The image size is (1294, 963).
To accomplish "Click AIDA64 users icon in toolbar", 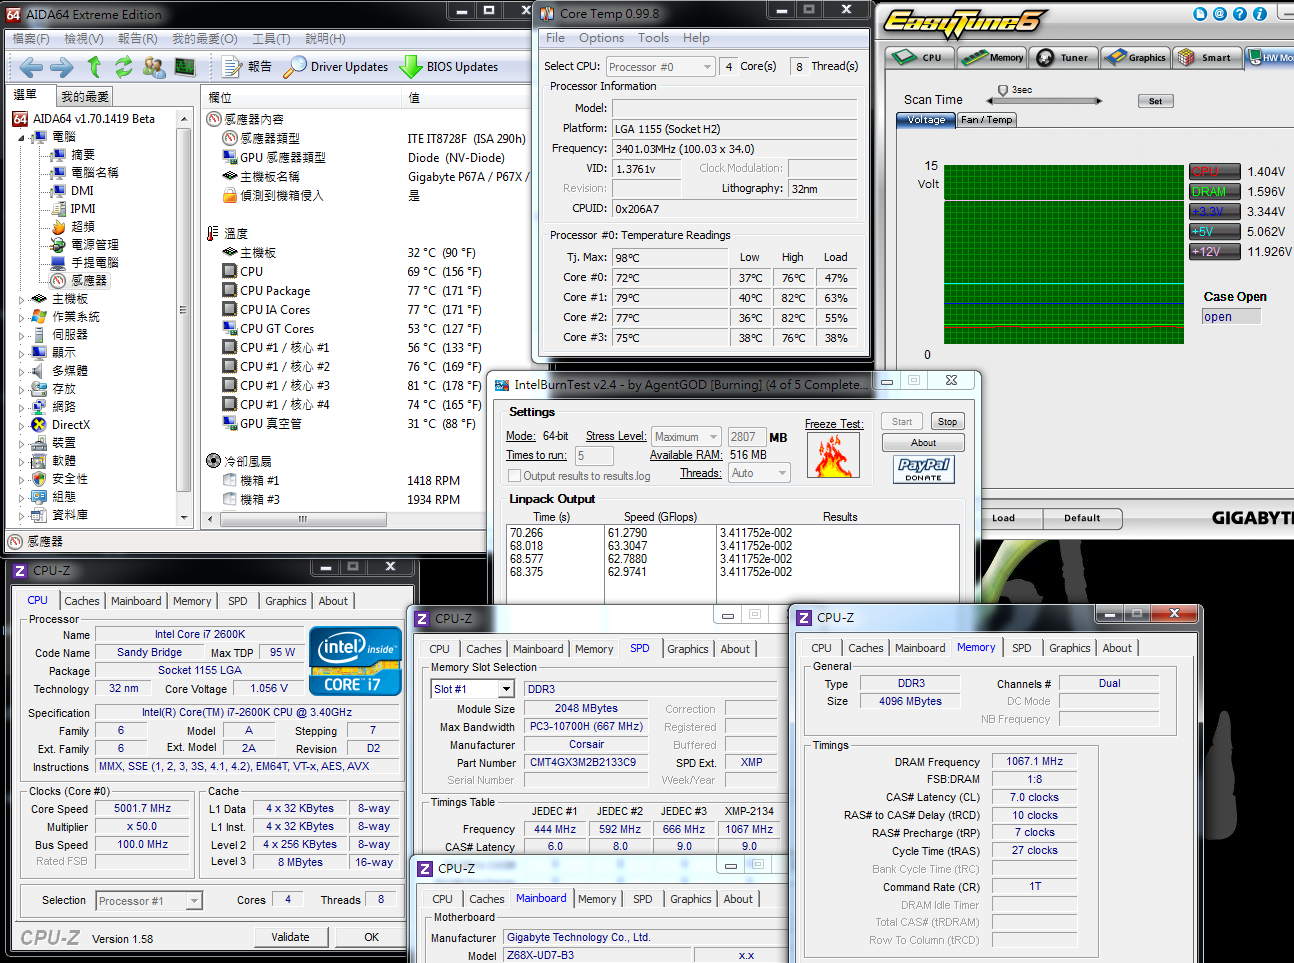I will (154, 67).
